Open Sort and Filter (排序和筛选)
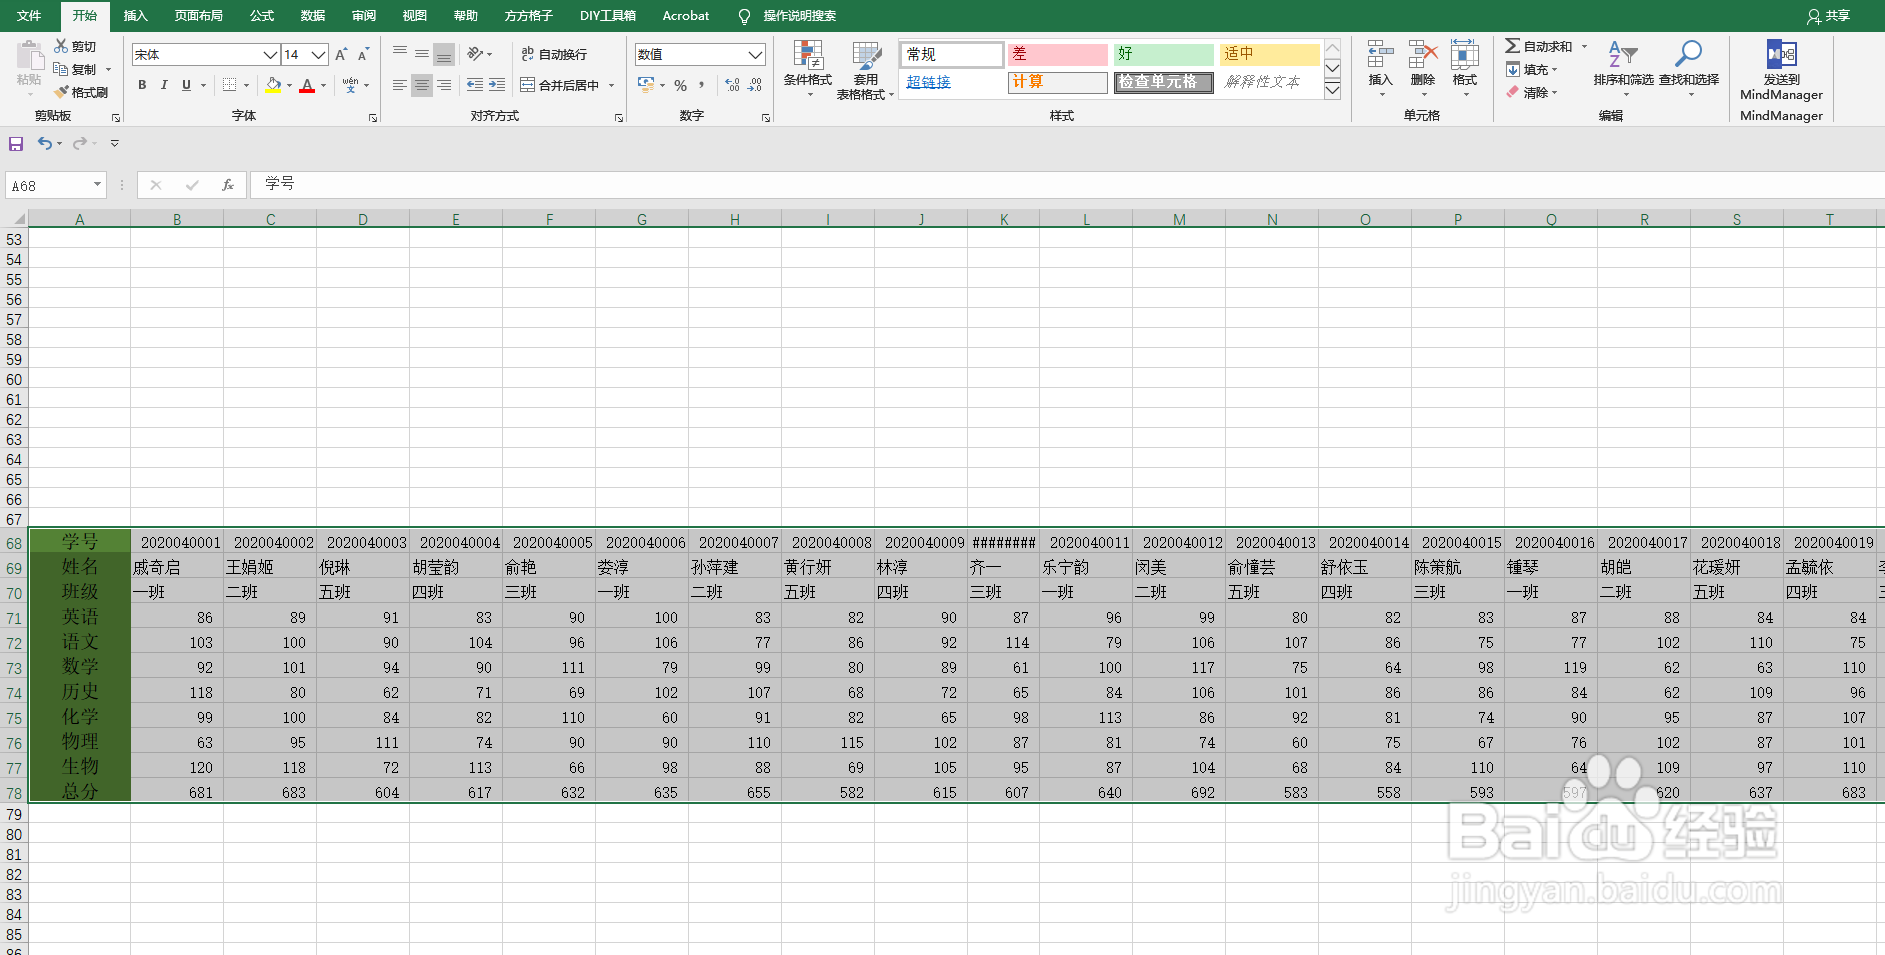This screenshot has height=955, width=1885. [x=1623, y=67]
